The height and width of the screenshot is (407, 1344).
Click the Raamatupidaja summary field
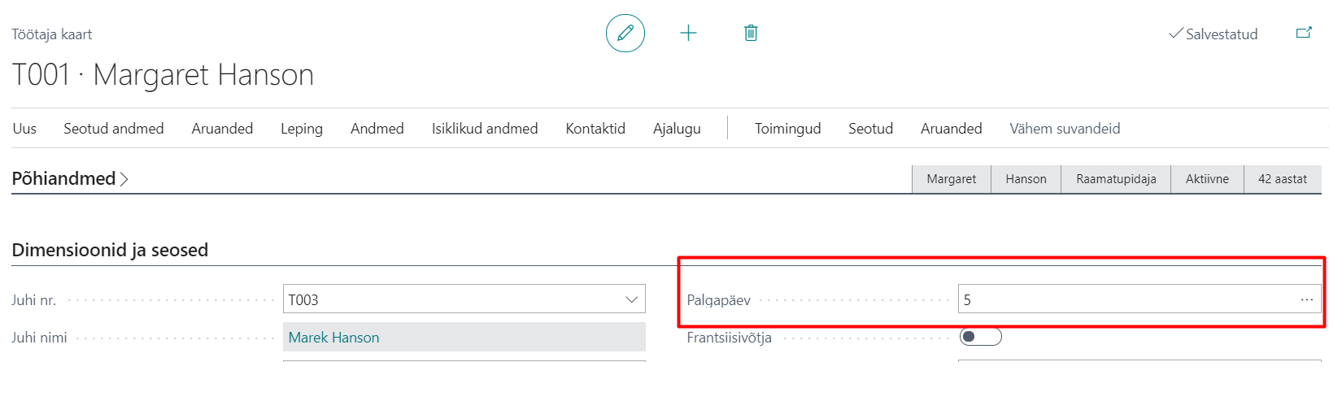coord(1116,179)
